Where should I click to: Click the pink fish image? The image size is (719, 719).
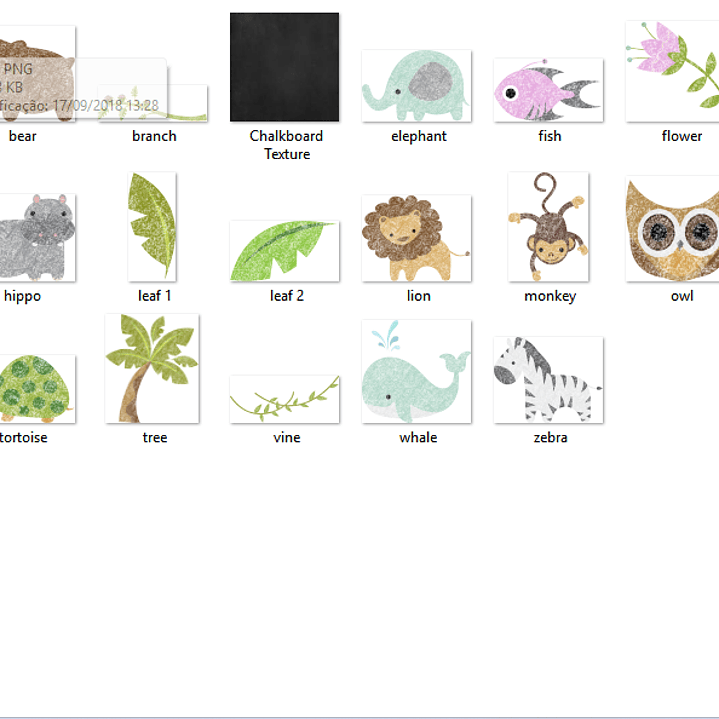(548, 90)
